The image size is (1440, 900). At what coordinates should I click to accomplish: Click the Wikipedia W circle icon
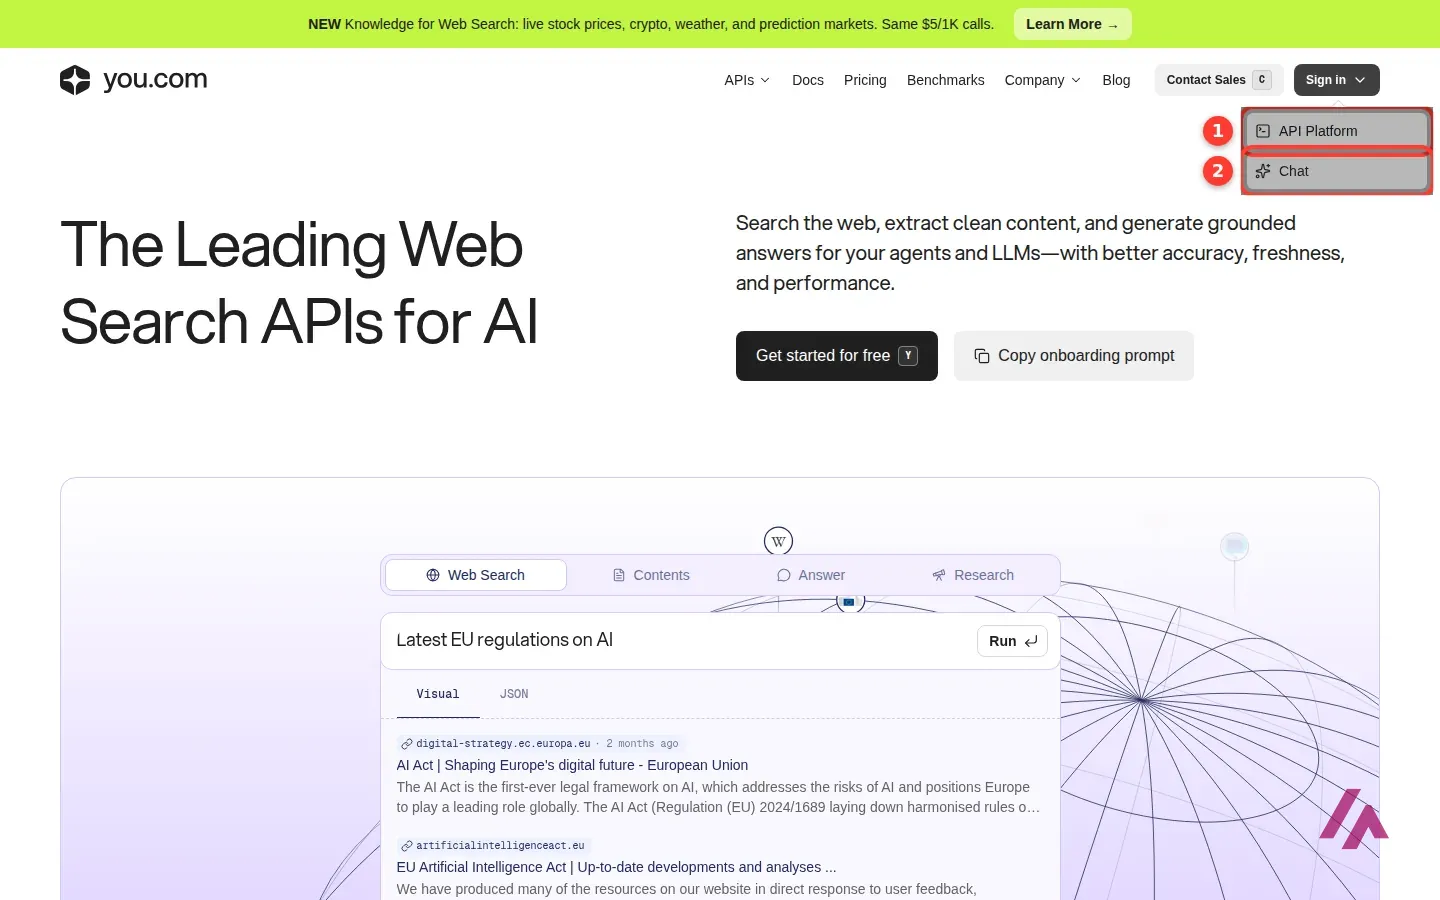778,541
